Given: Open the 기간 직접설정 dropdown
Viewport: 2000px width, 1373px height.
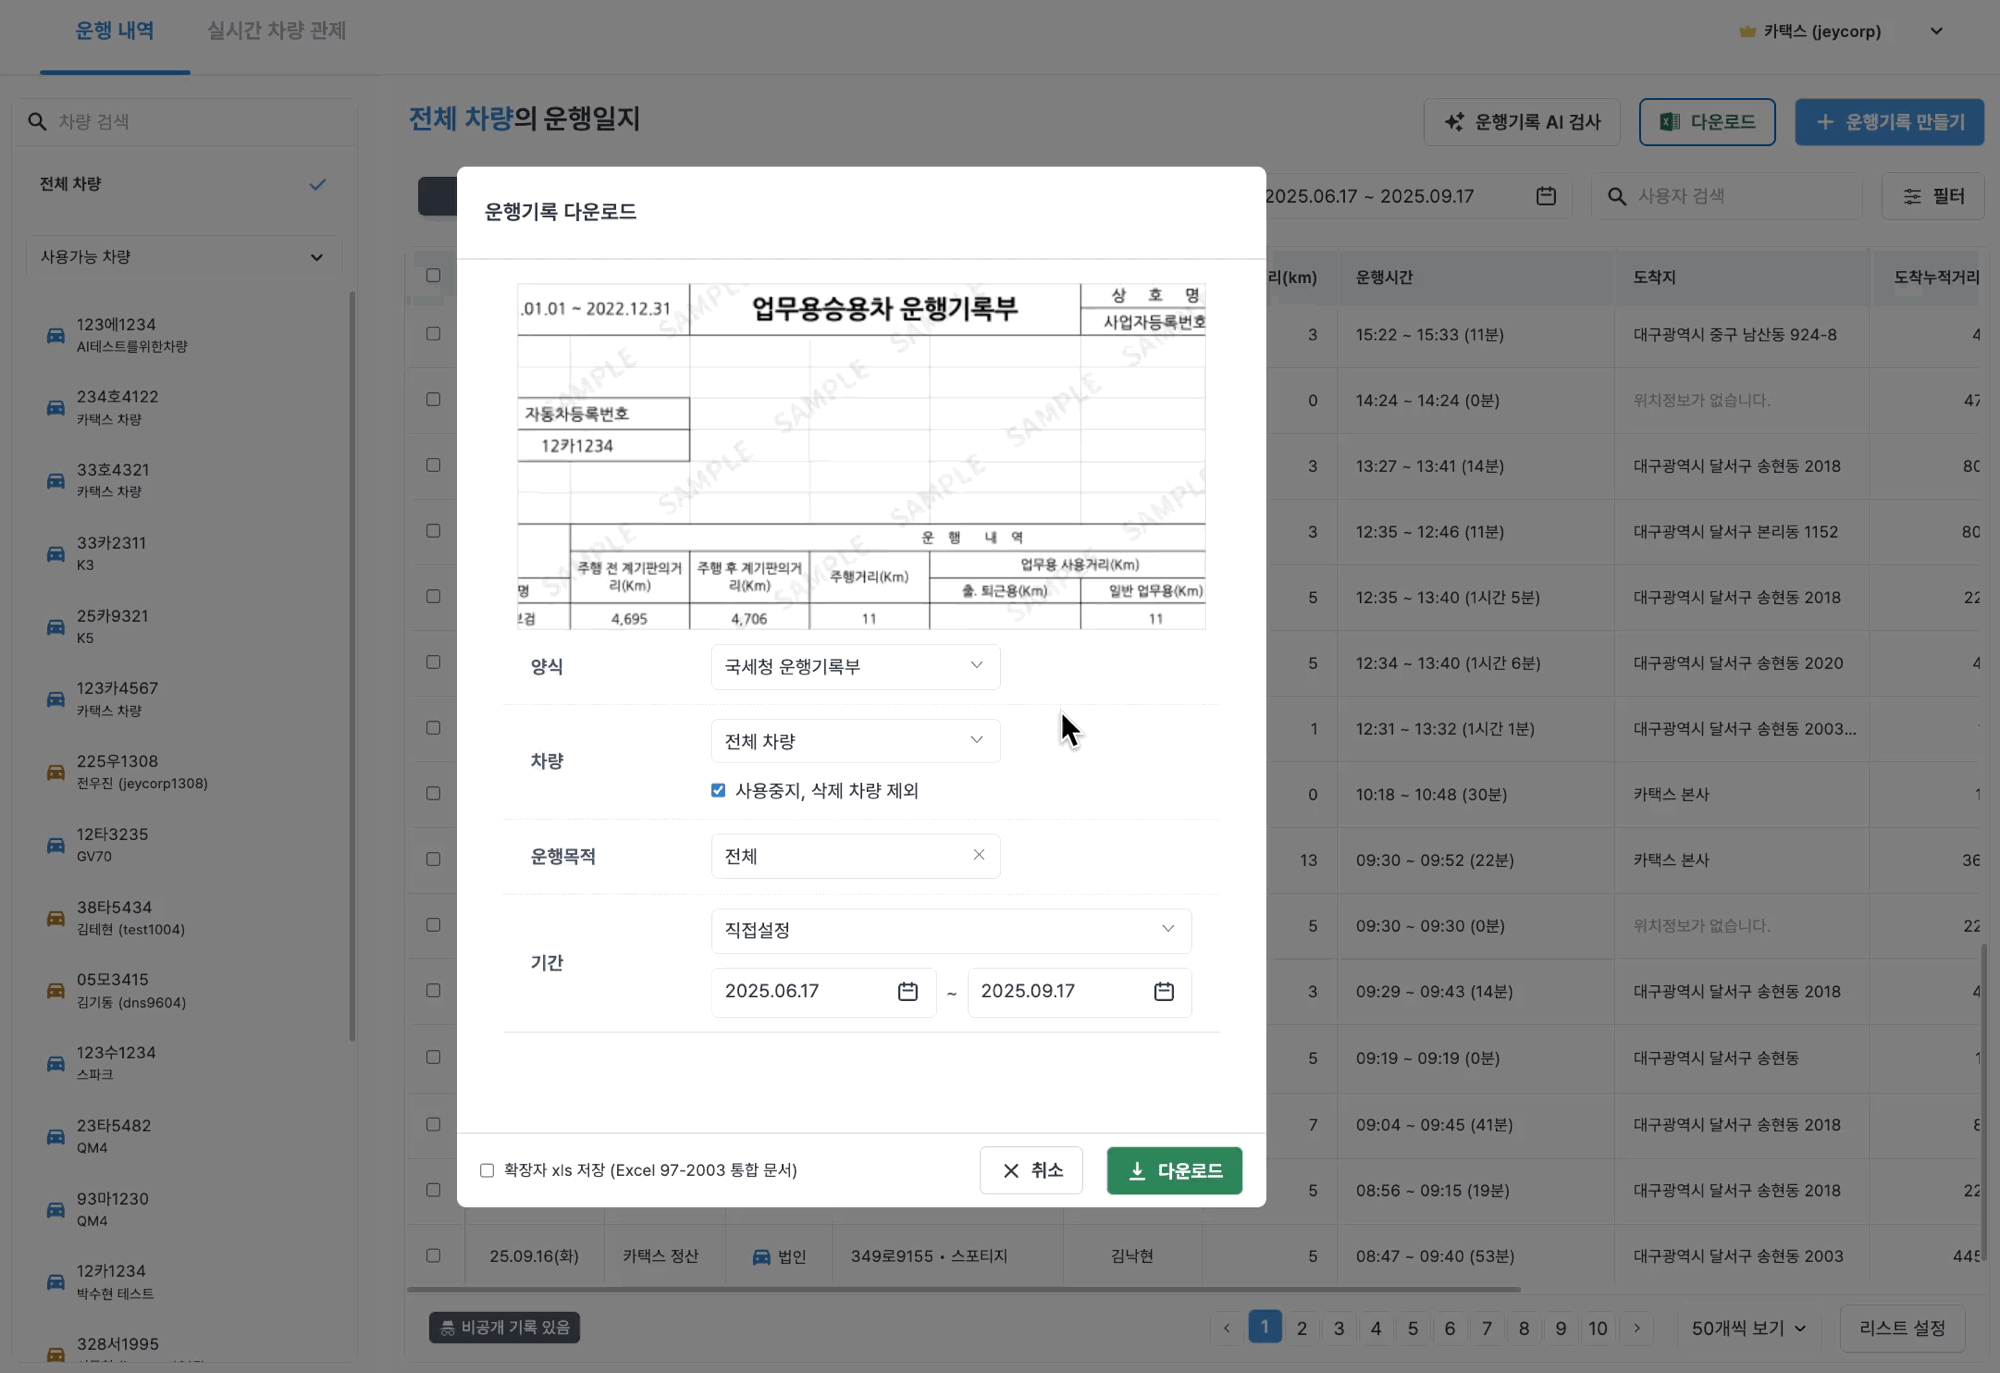Looking at the screenshot, I should (950, 930).
